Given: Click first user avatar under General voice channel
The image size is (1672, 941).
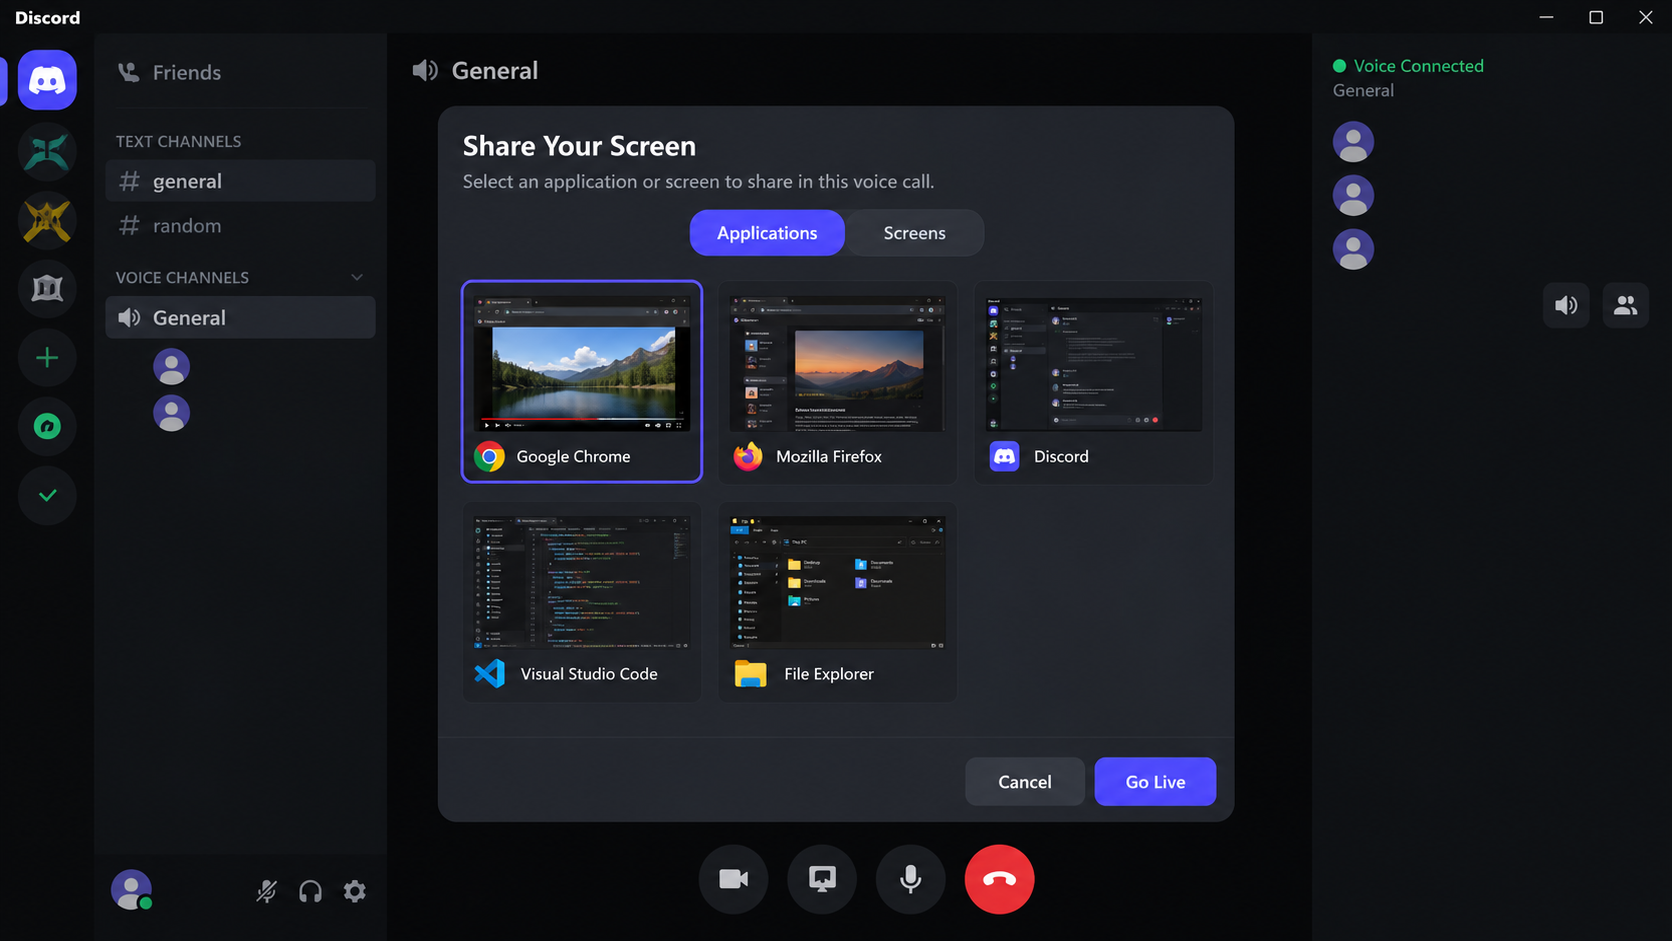Looking at the screenshot, I should [171, 366].
